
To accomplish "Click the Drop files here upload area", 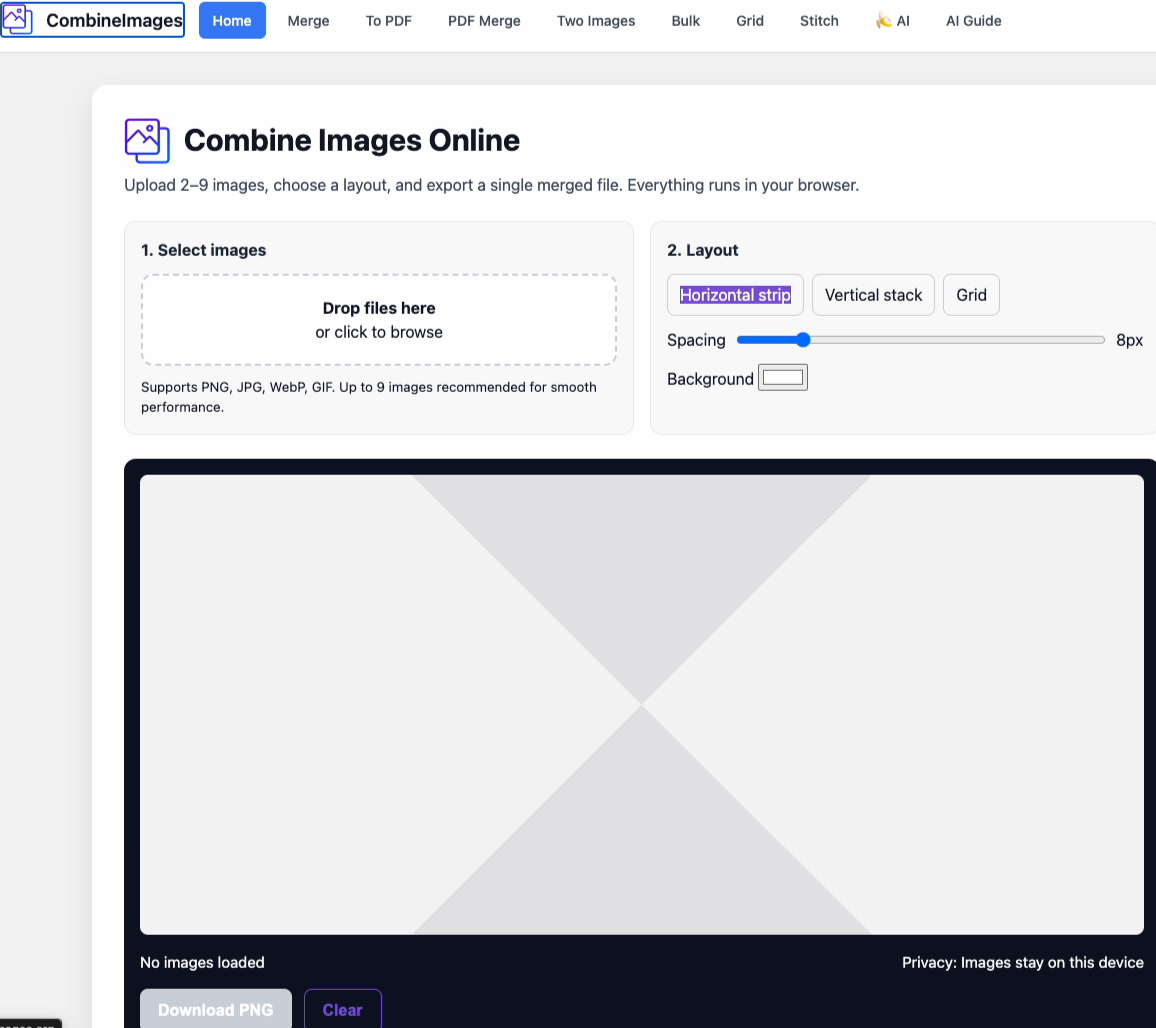I will pyautogui.click(x=379, y=320).
